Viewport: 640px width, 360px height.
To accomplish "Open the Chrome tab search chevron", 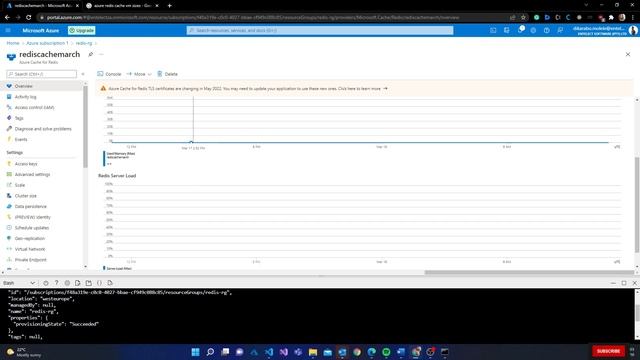I will (586, 5).
